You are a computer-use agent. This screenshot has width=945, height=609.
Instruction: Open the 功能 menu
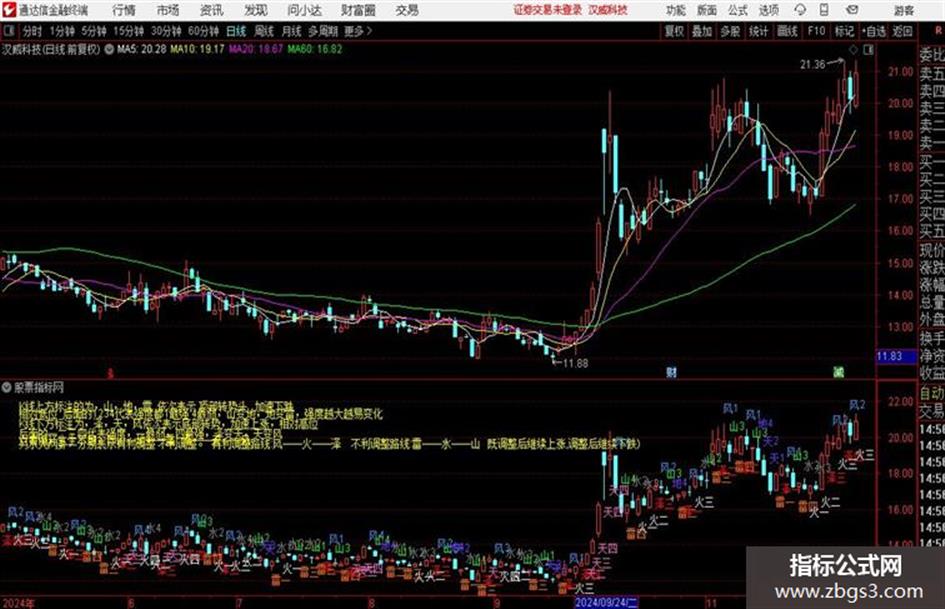tap(676, 10)
